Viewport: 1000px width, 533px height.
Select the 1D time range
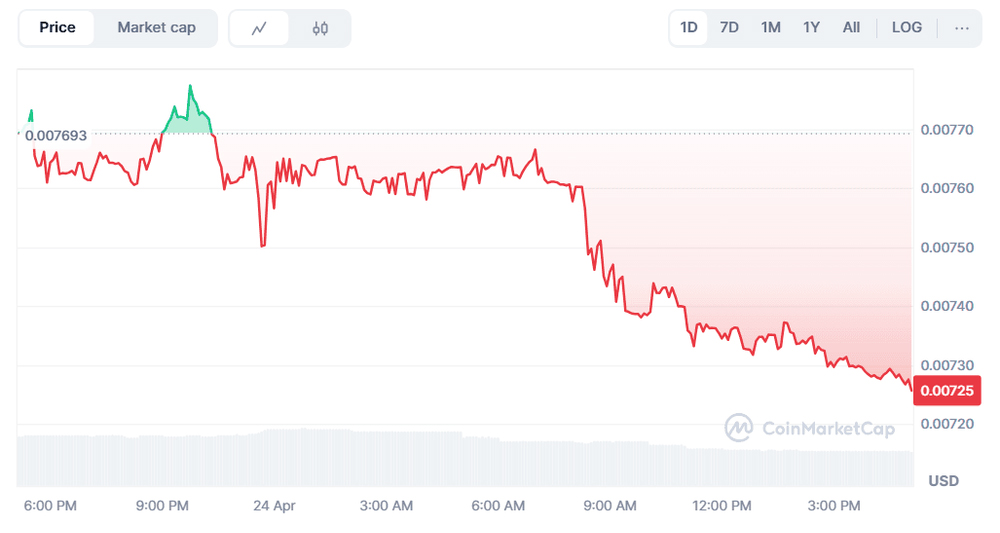point(689,28)
